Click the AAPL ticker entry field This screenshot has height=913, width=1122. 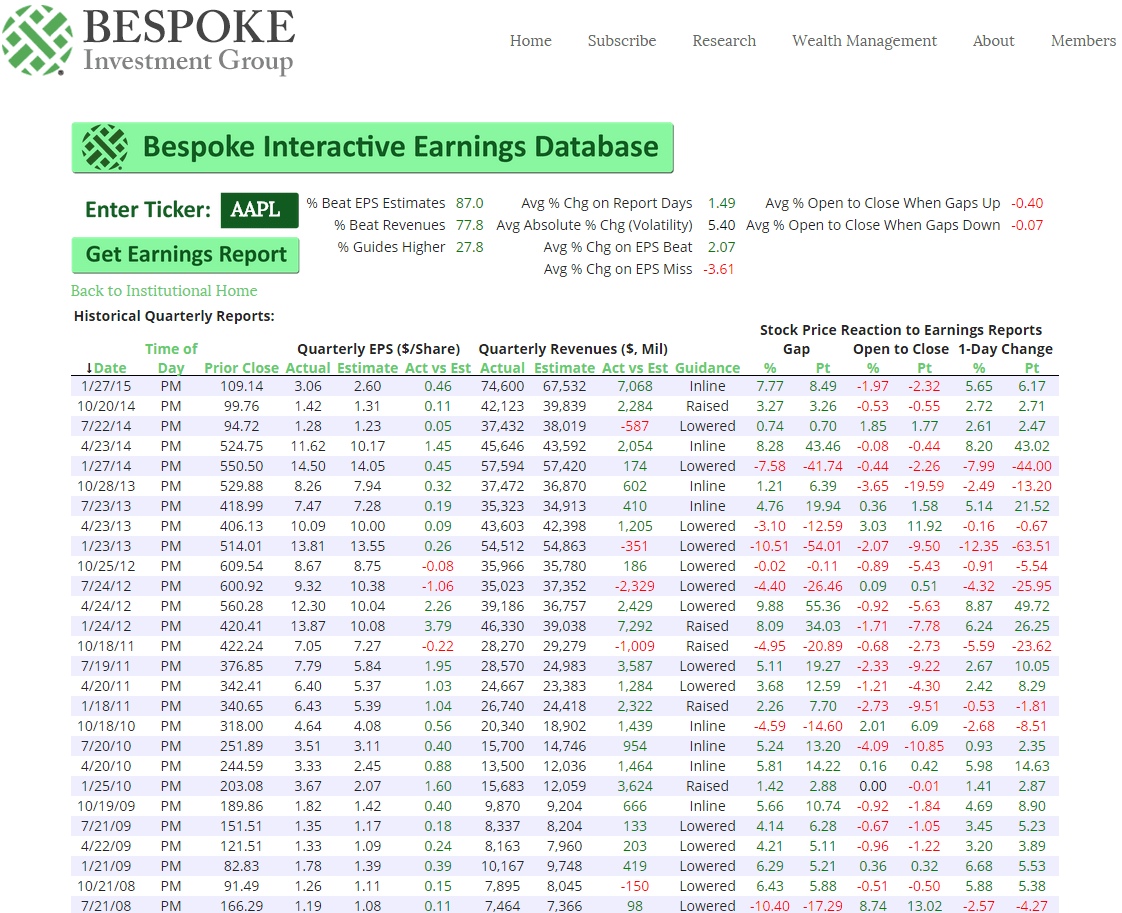pos(259,210)
